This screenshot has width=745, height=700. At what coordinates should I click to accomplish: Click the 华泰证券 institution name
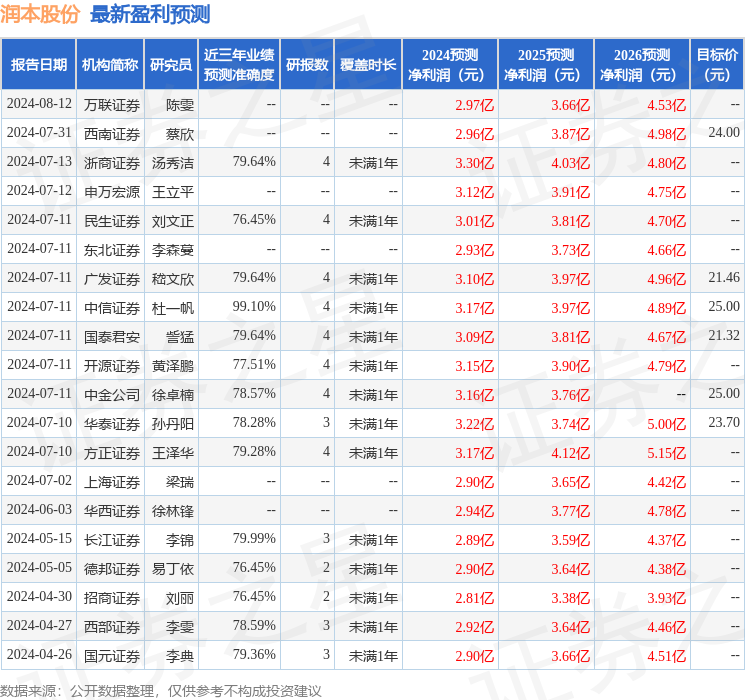tap(112, 424)
